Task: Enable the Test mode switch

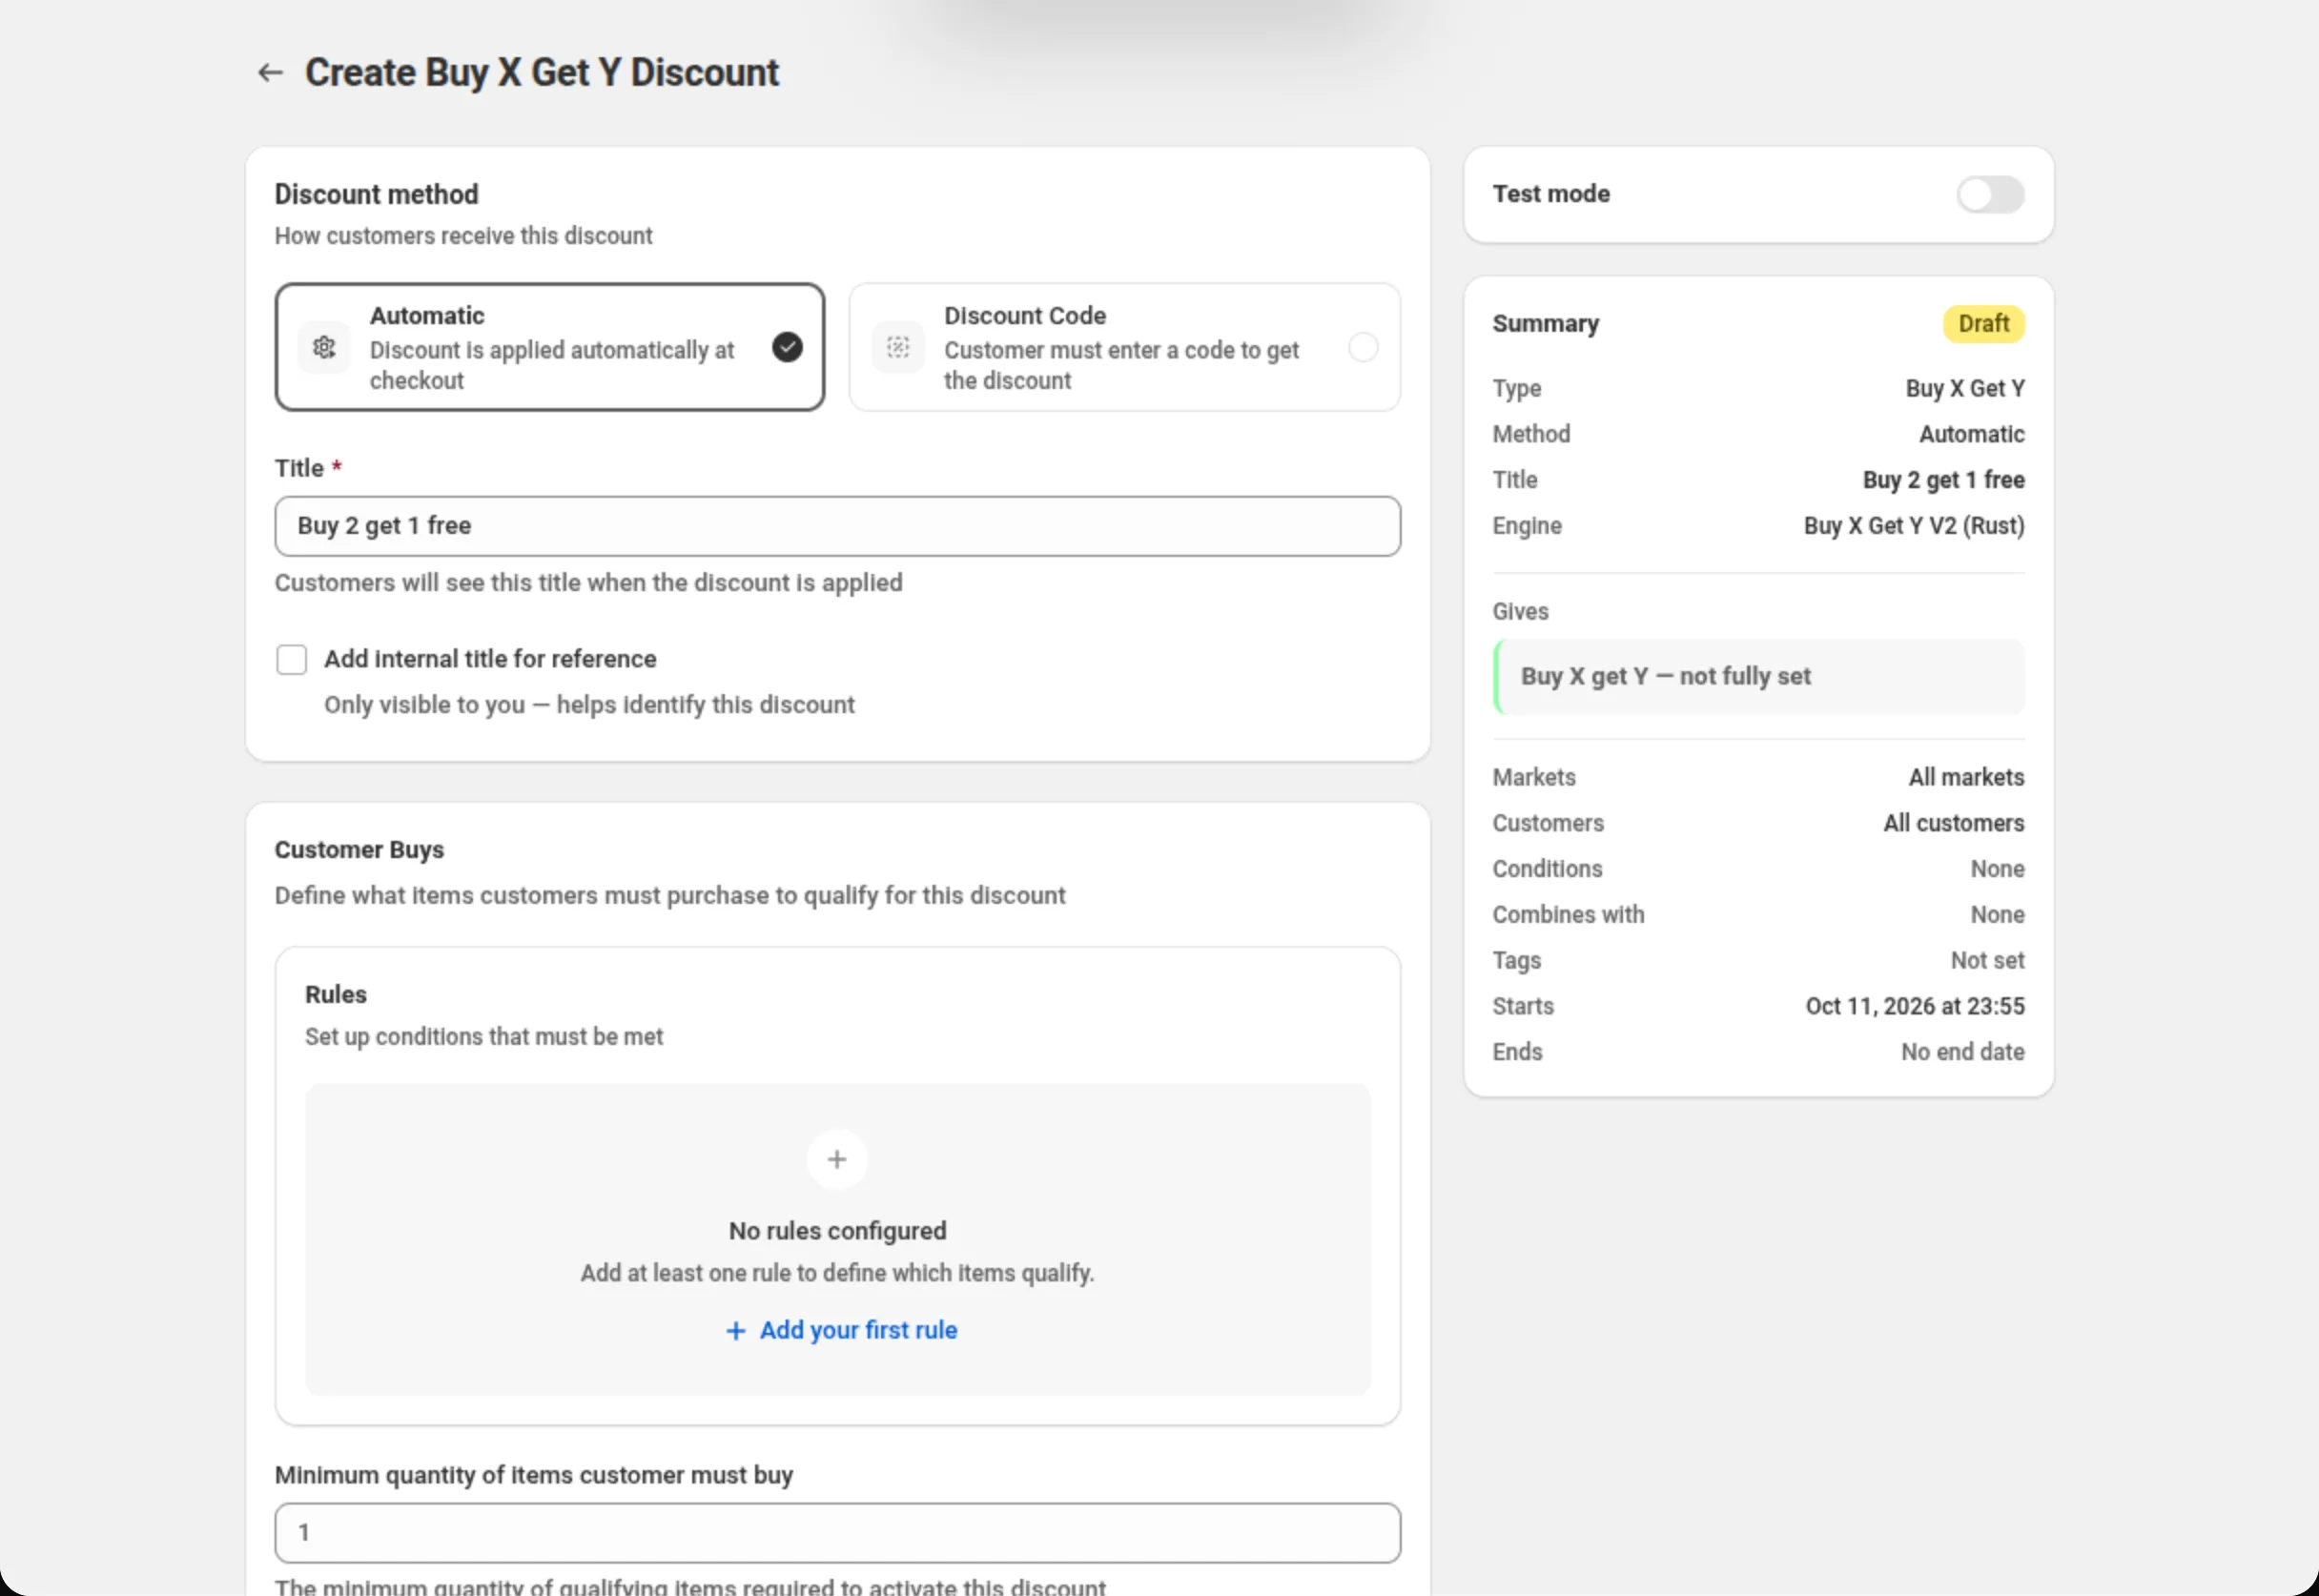Action: tap(1990, 194)
